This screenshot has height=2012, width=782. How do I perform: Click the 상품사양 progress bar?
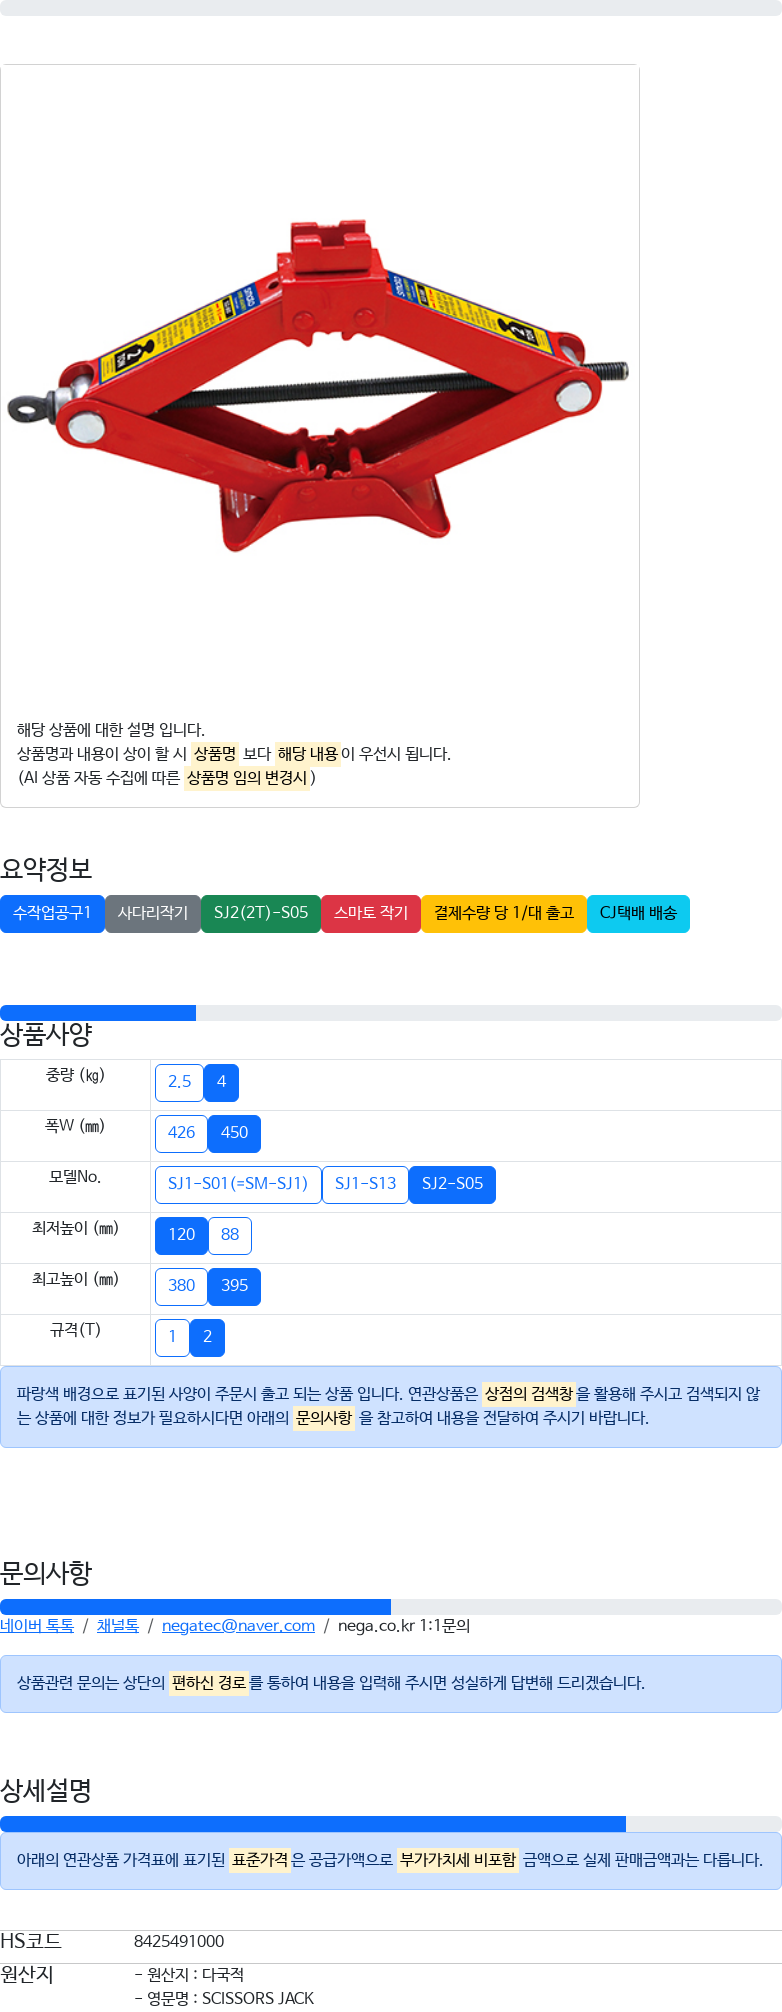(391, 1013)
